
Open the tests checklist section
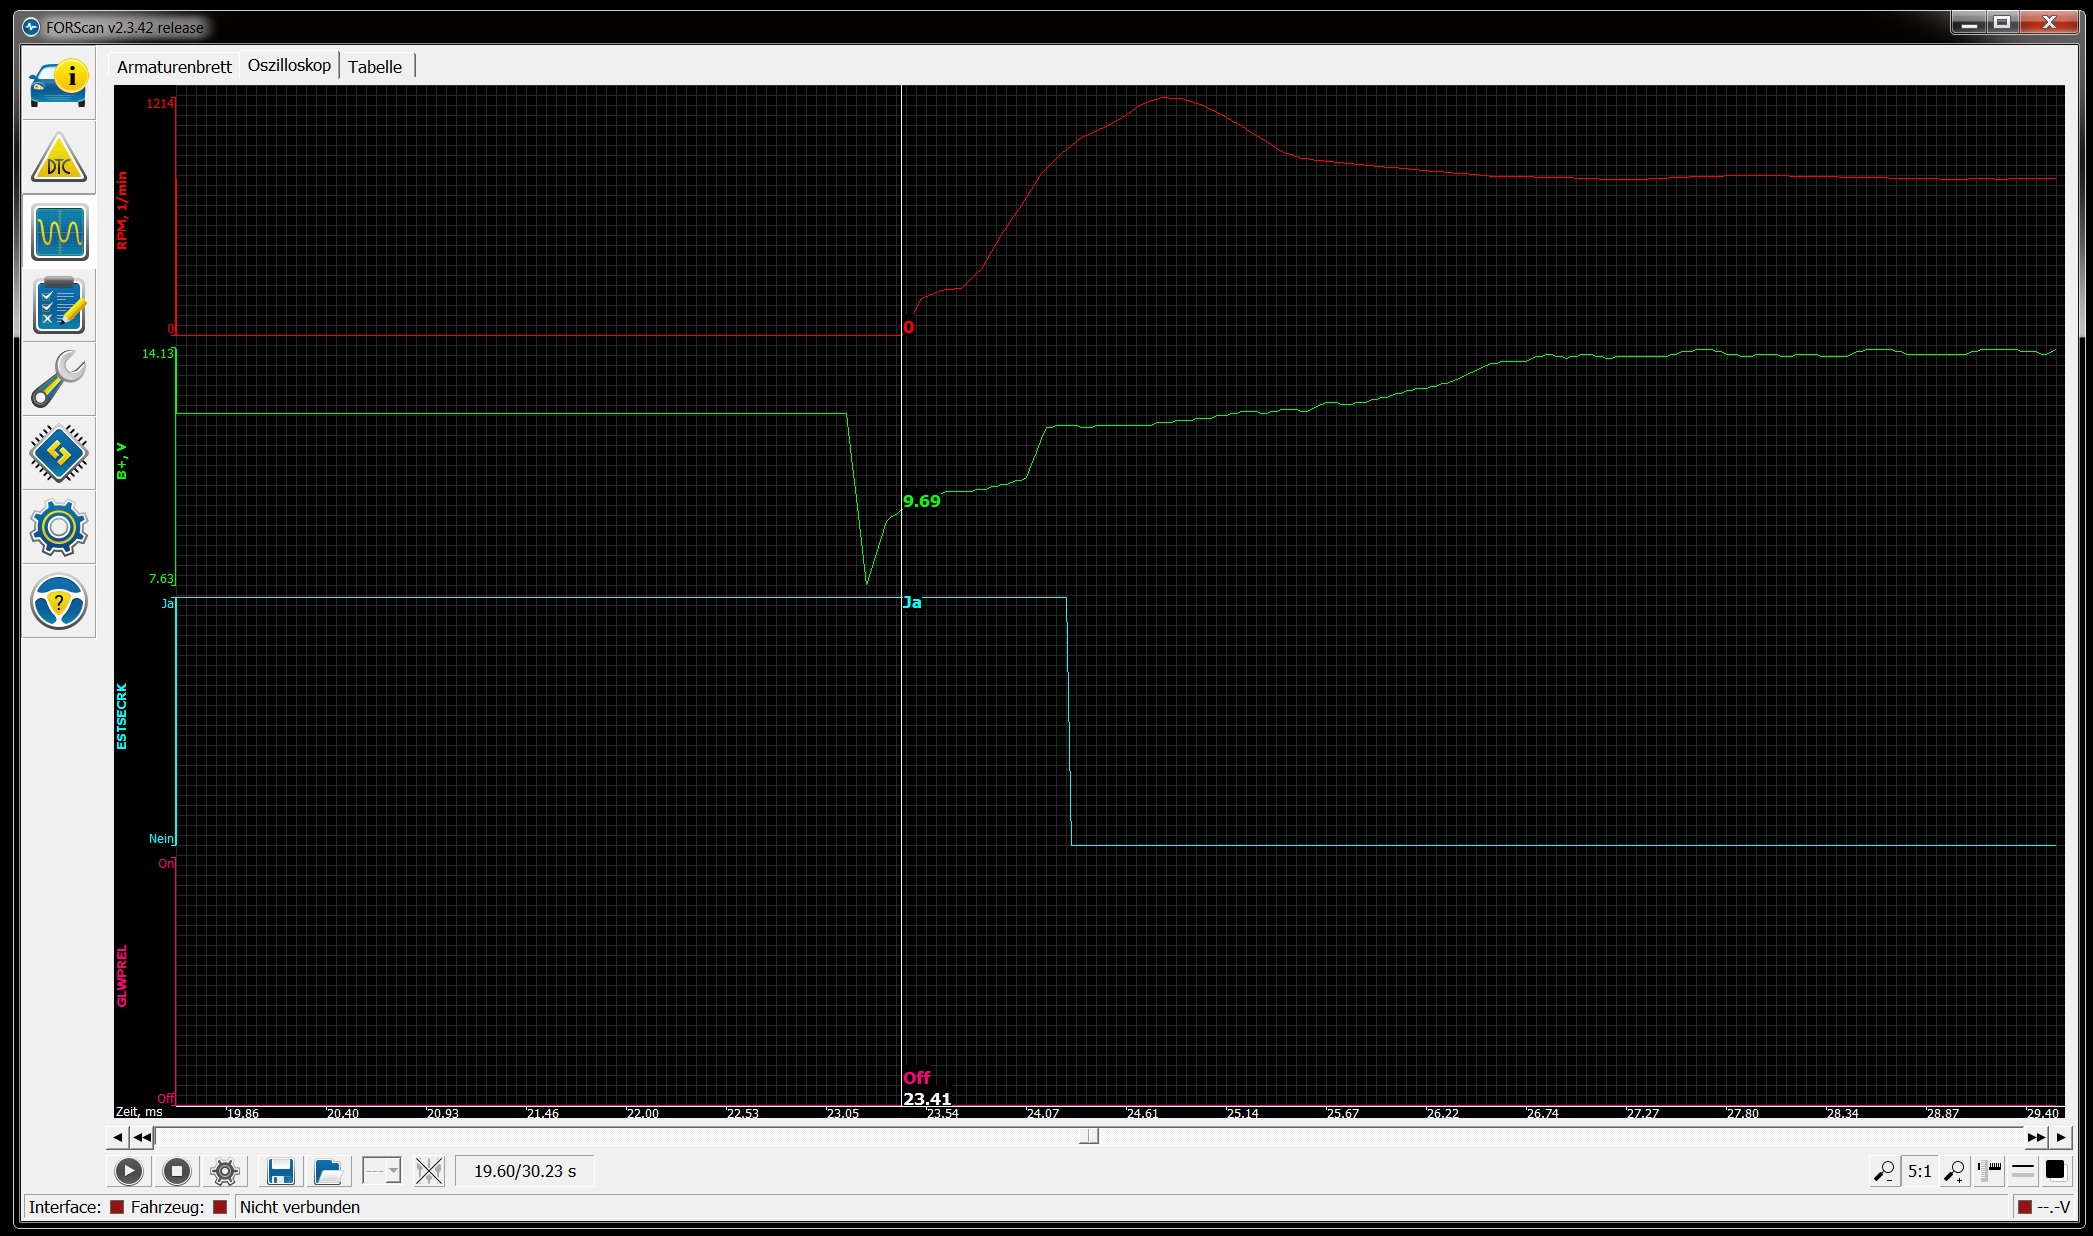[x=59, y=306]
